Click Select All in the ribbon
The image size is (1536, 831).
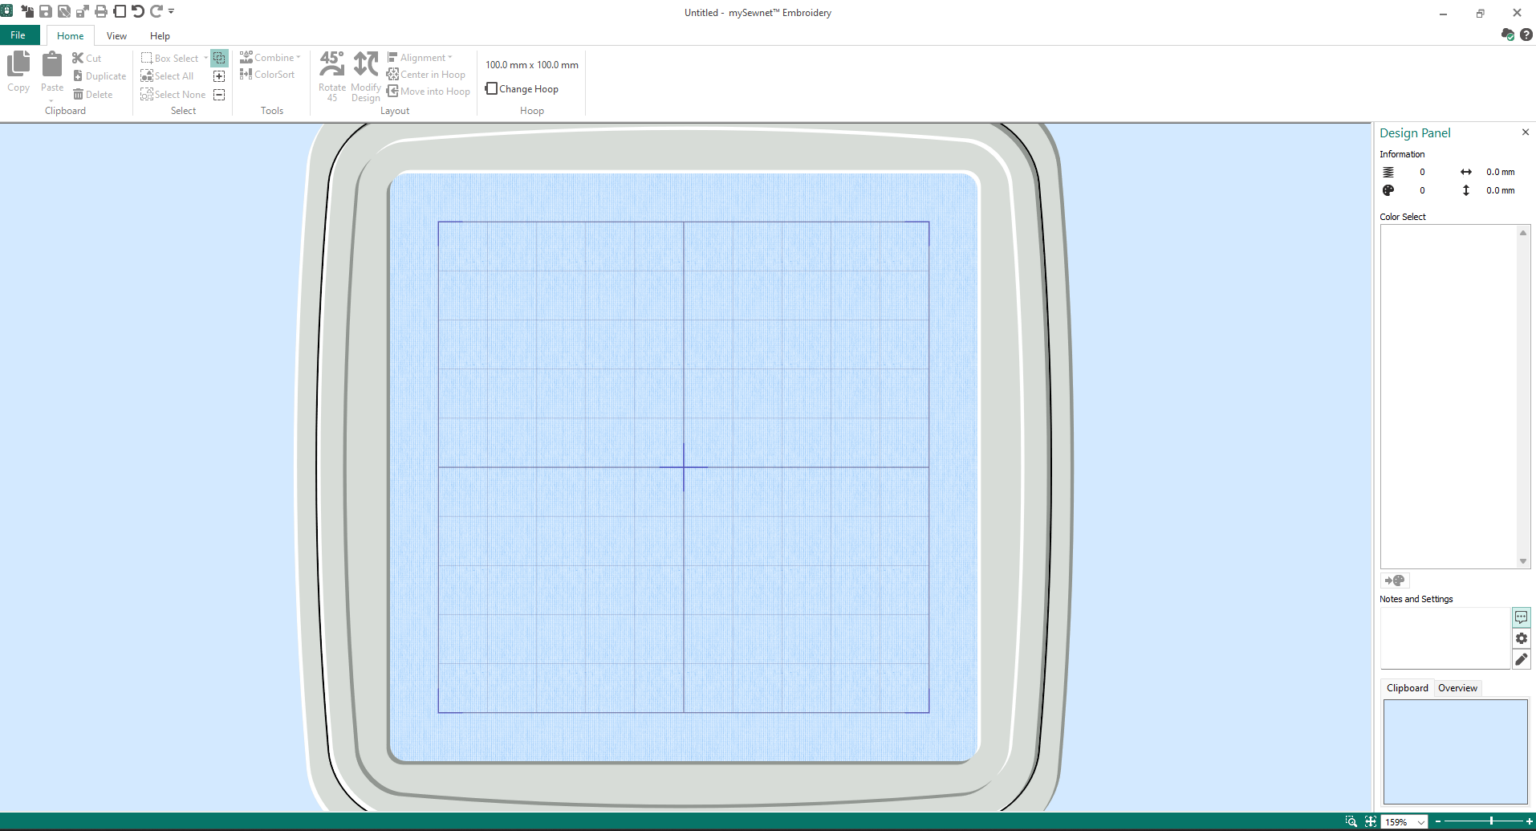[x=167, y=75]
